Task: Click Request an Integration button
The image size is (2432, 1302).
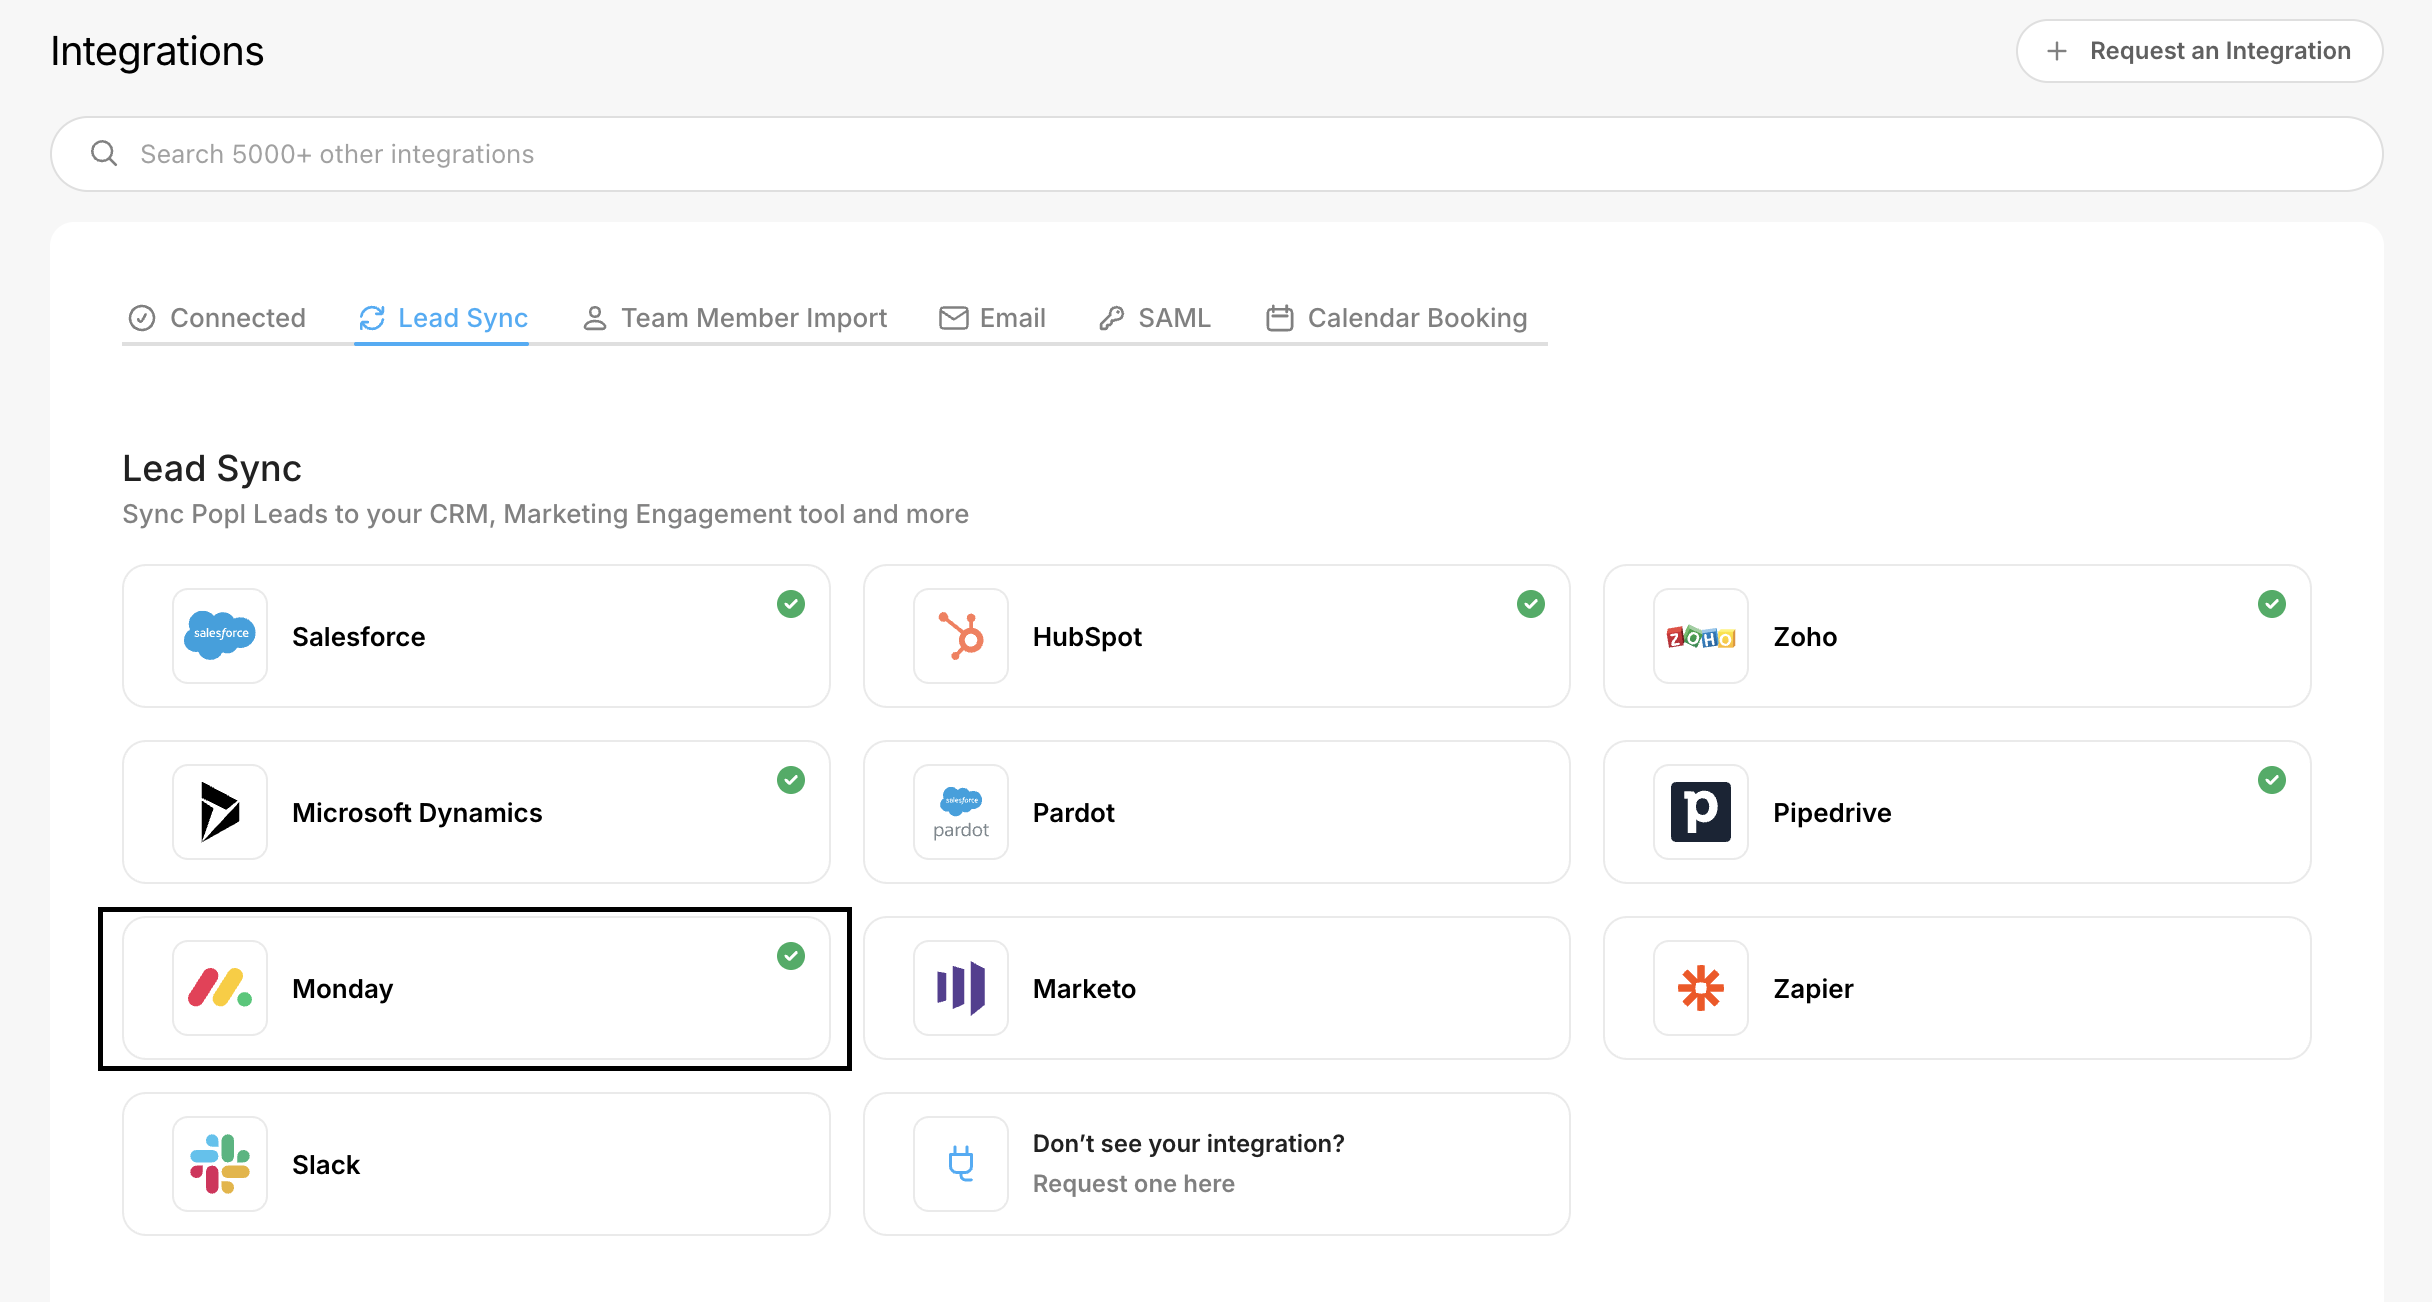Action: tap(2199, 51)
